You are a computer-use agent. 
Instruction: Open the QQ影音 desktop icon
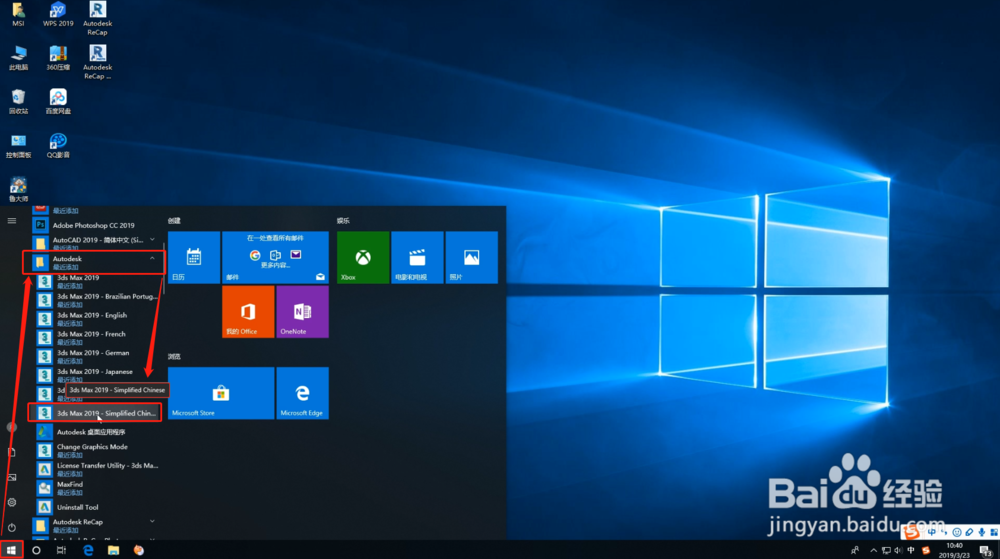point(58,146)
